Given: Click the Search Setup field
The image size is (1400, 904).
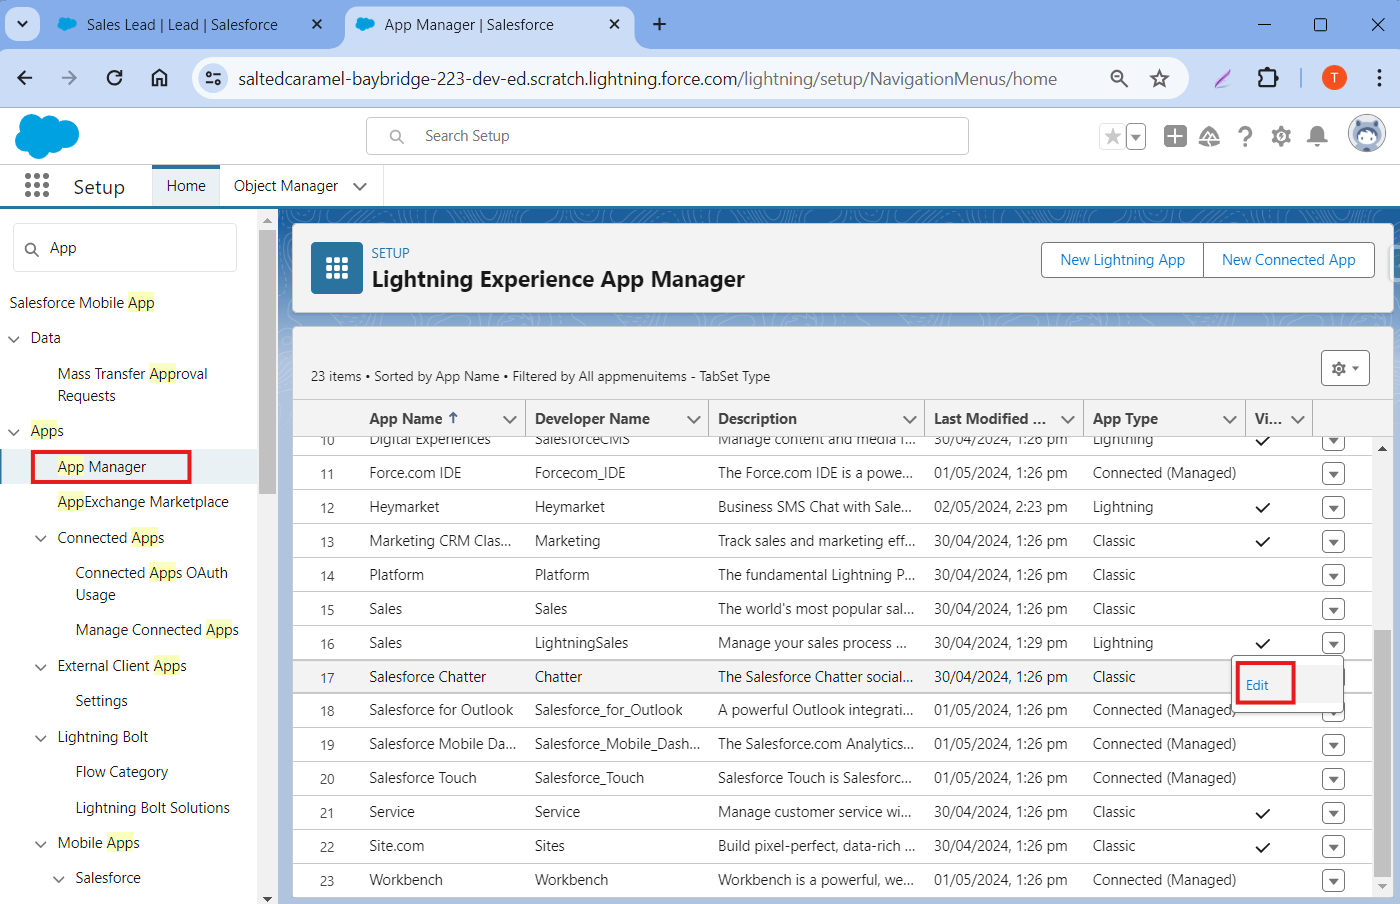Looking at the screenshot, I should (x=667, y=136).
